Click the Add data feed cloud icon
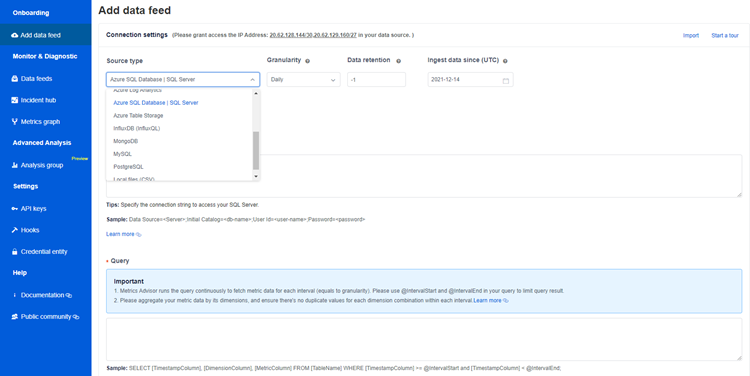The image size is (750, 376). [x=15, y=35]
